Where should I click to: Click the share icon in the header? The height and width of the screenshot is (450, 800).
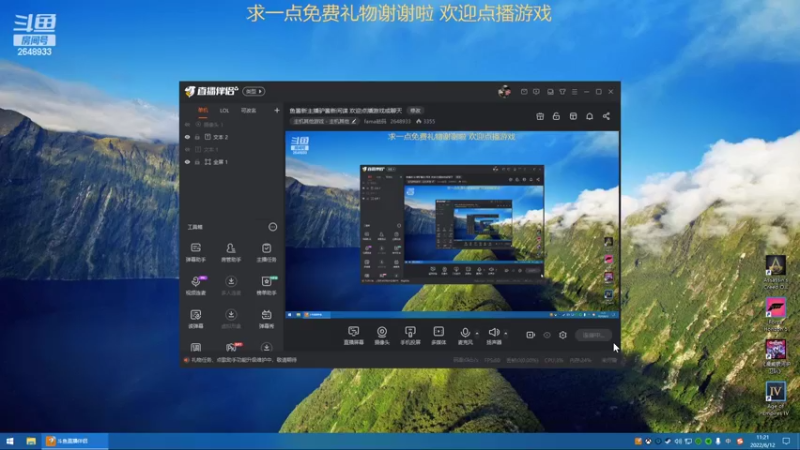tap(606, 116)
